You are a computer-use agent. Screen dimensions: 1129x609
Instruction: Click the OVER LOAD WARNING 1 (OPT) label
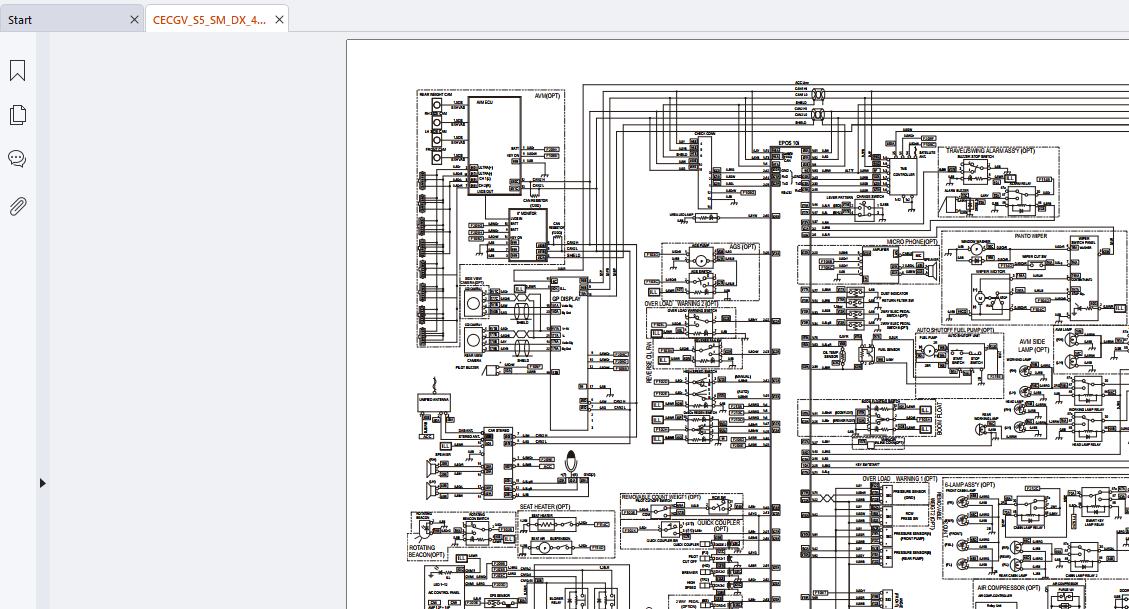coord(899,479)
